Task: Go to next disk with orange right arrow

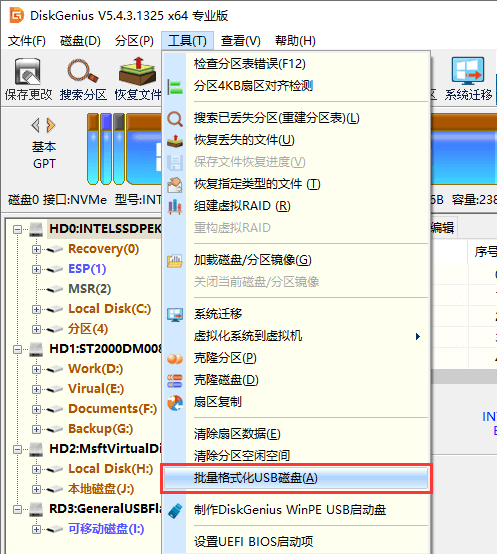Action: point(51,125)
